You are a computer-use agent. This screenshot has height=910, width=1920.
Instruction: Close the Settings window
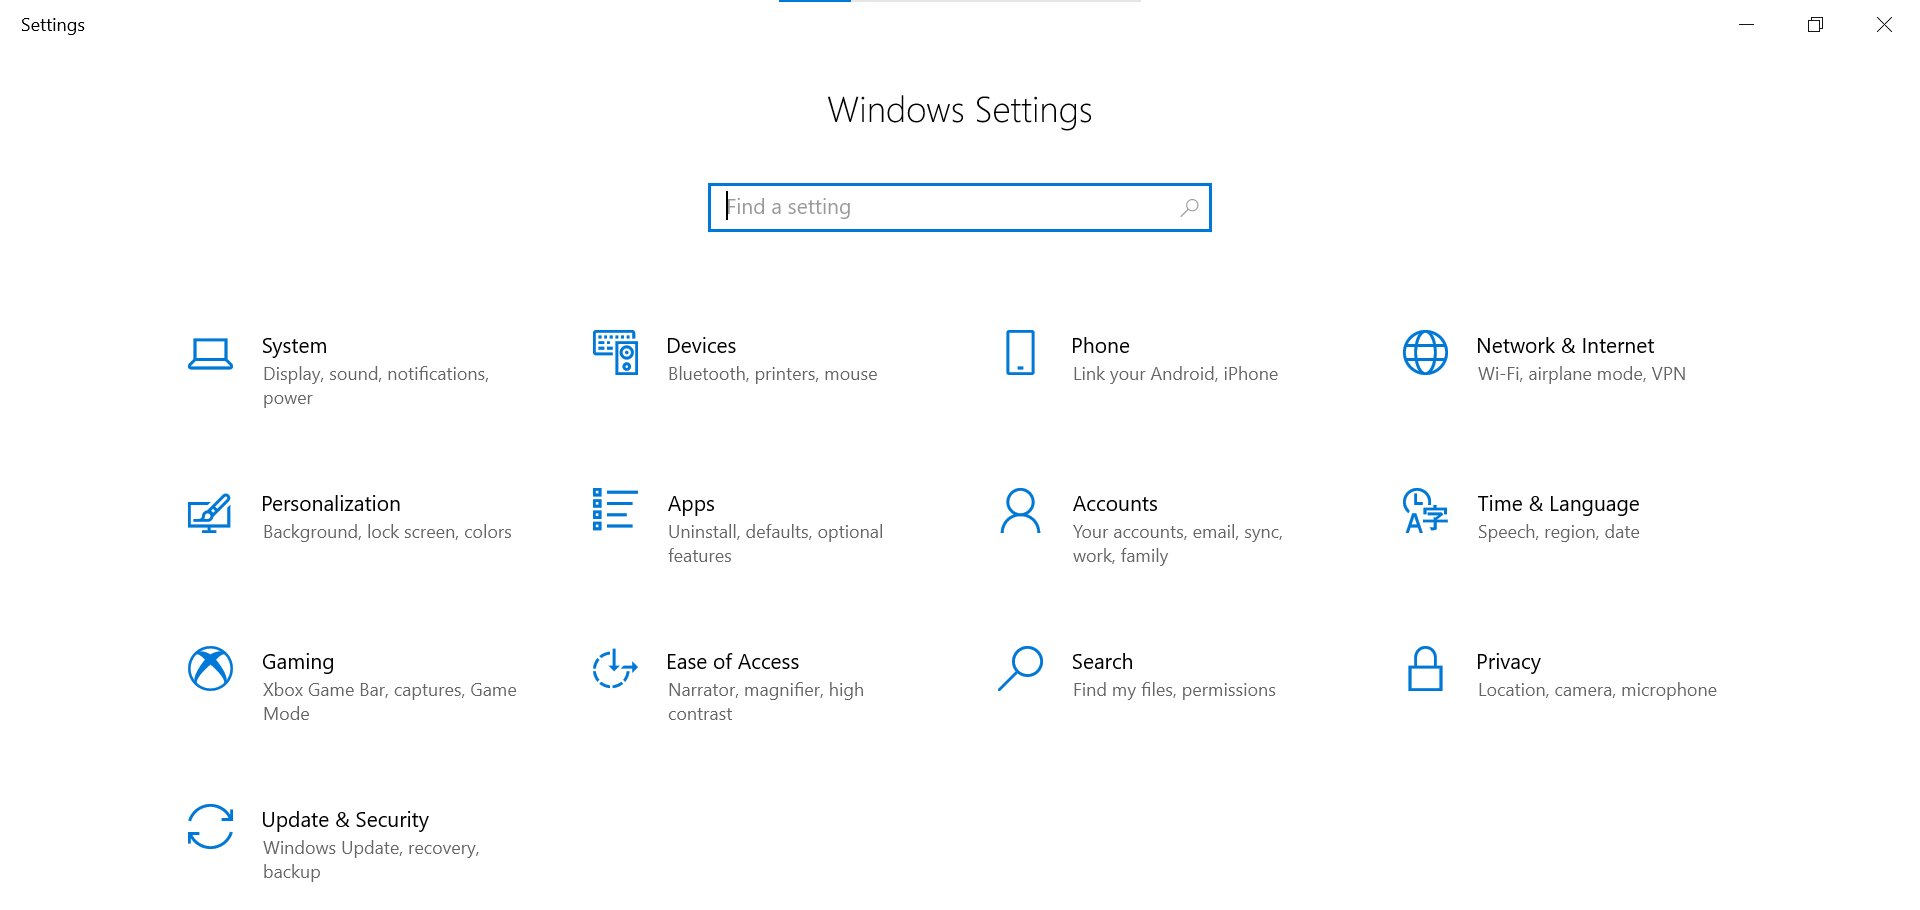coord(1884,25)
